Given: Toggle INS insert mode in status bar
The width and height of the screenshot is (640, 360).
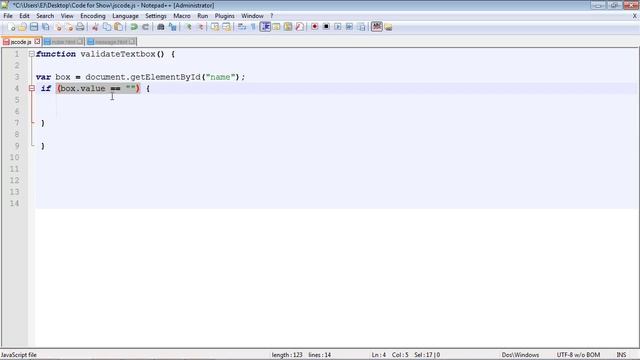Looking at the screenshot, I should click(621, 355).
